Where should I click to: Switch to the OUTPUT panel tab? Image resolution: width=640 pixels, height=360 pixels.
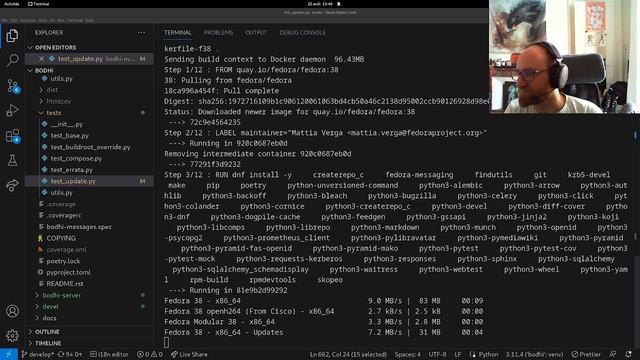[x=256, y=33]
